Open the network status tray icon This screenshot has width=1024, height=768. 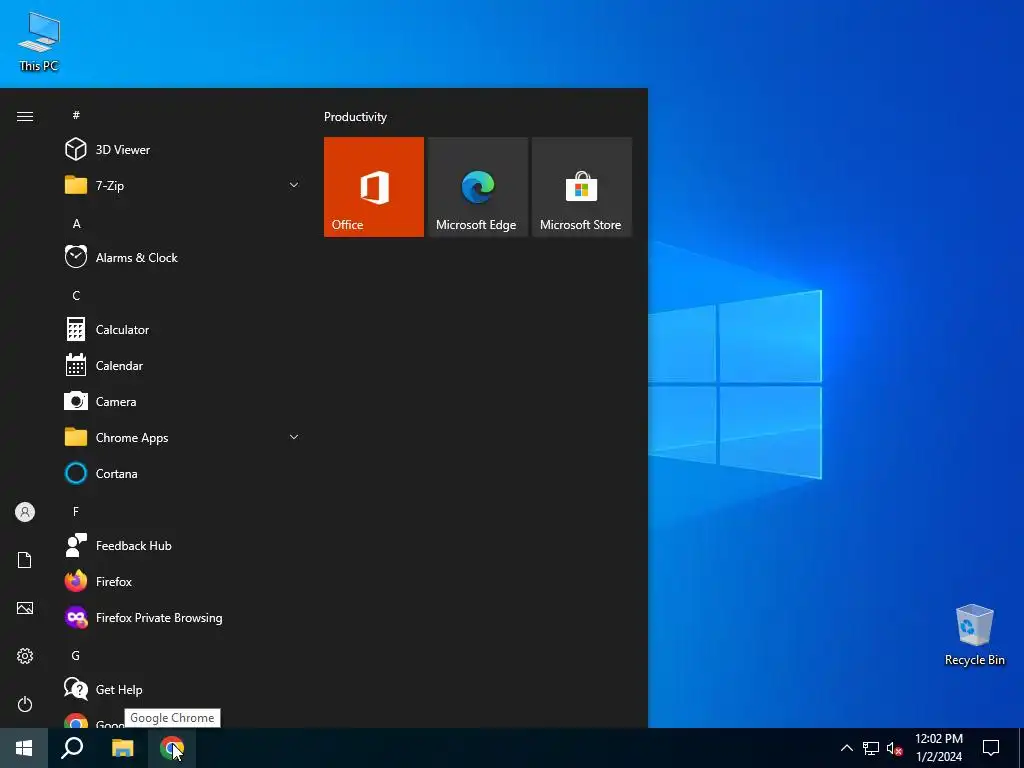point(871,748)
